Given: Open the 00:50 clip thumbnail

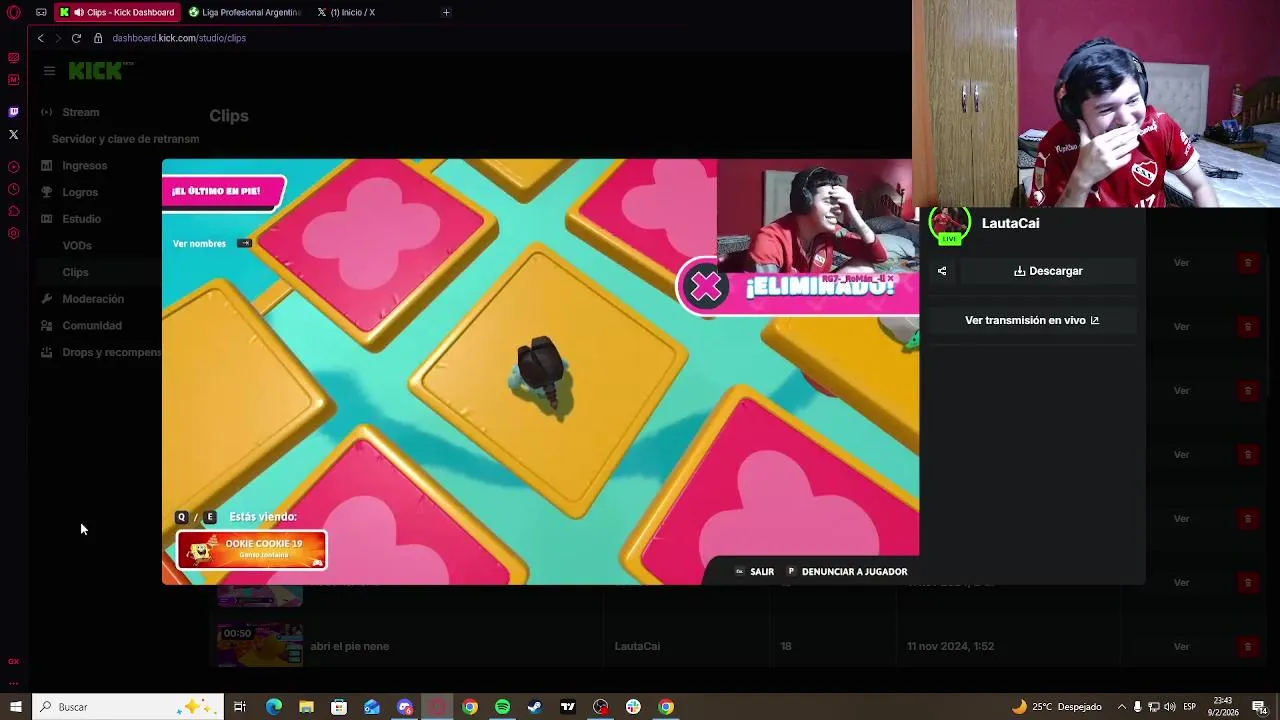Looking at the screenshot, I should click(260, 646).
